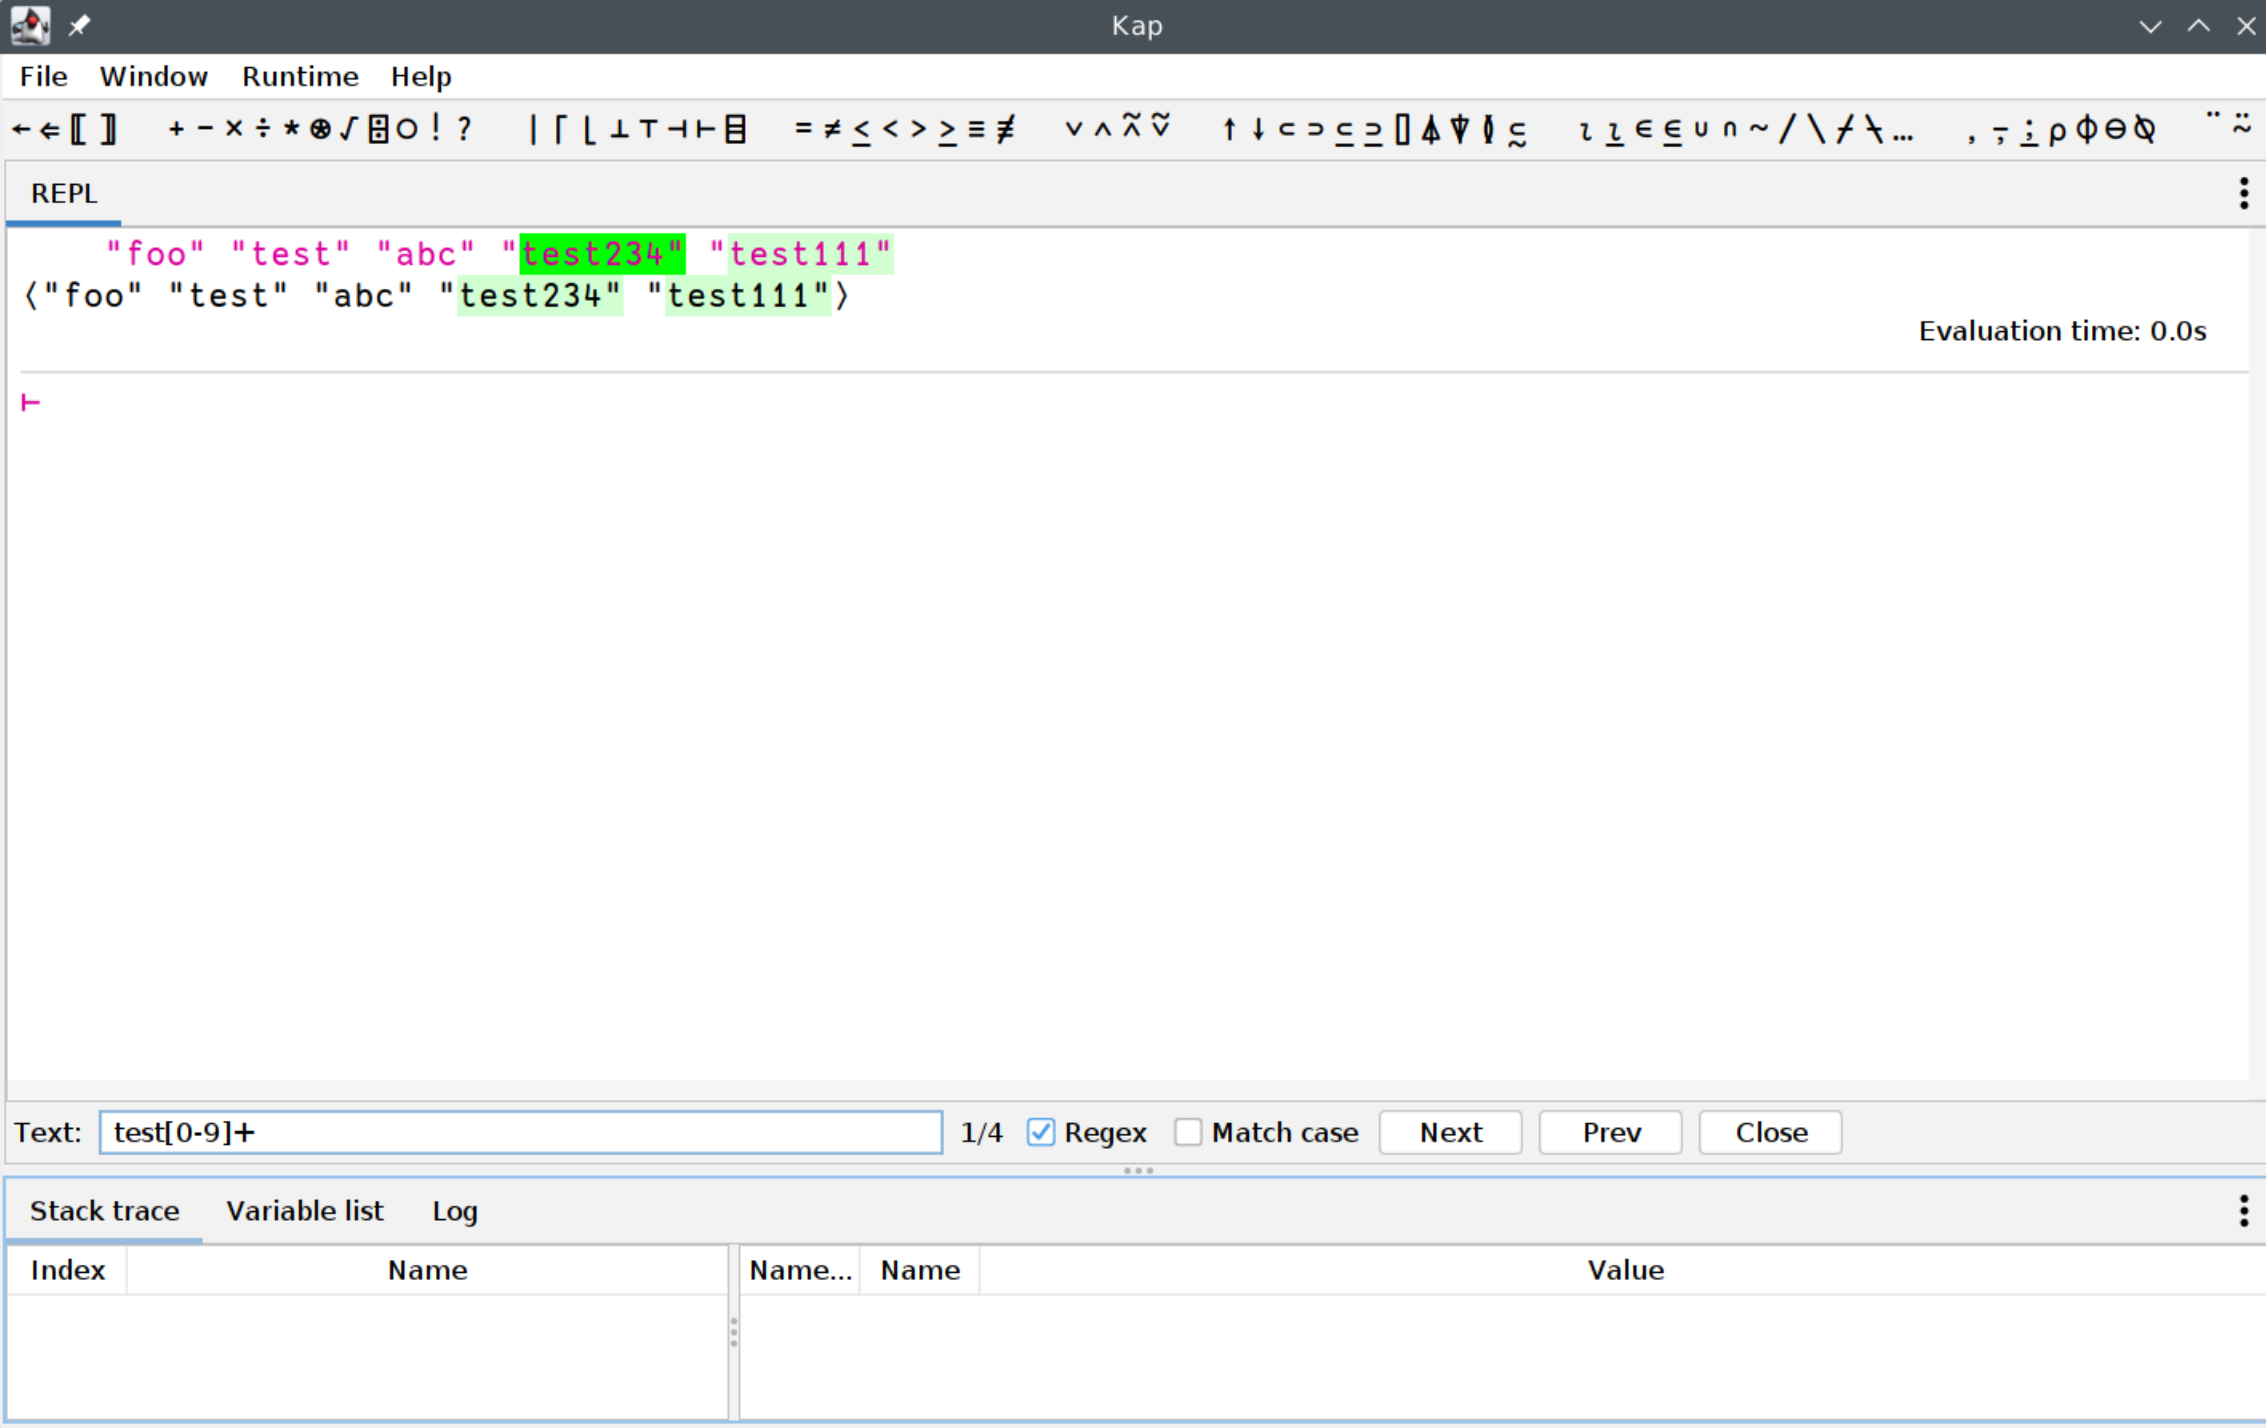Go to the Next search match

coord(1450,1132)
